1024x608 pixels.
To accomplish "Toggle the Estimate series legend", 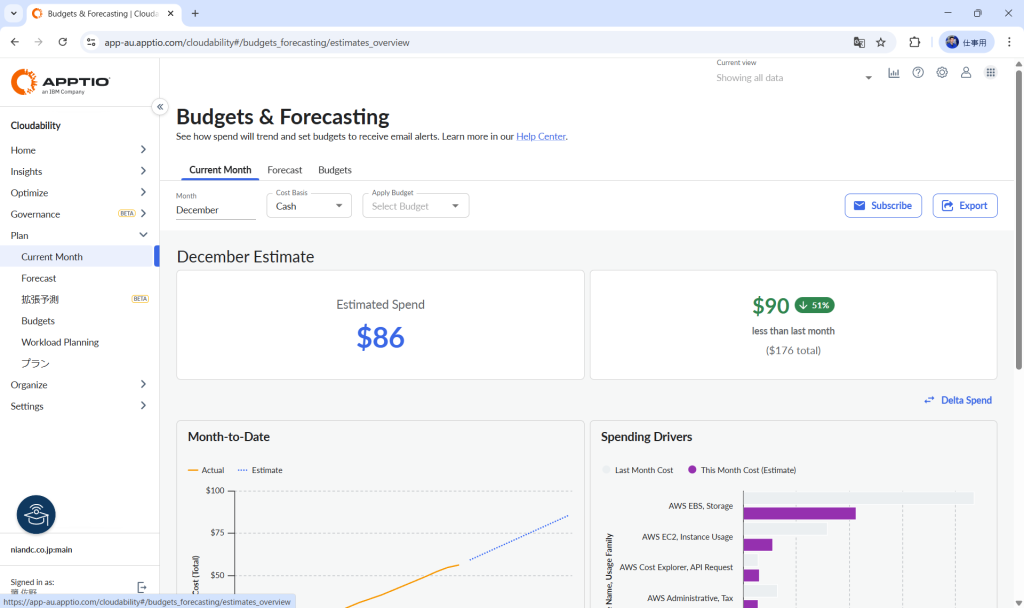I will pos(260,470).
